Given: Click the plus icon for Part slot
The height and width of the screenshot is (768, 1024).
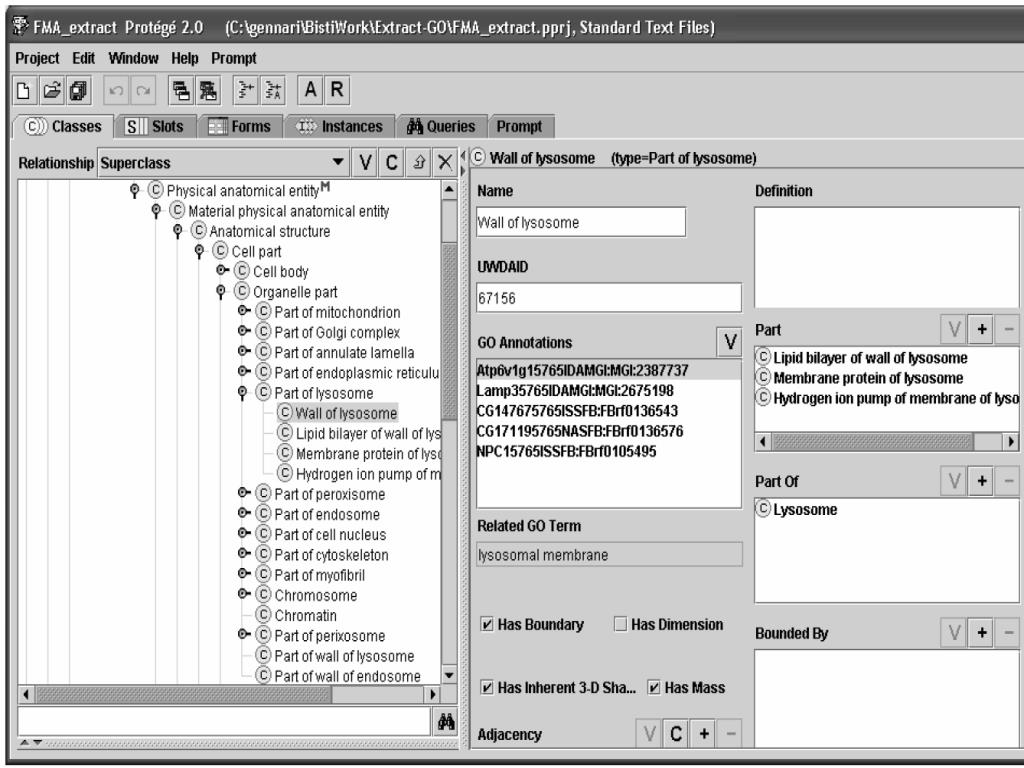Looking at the screenshot, I should pos(982,329).
